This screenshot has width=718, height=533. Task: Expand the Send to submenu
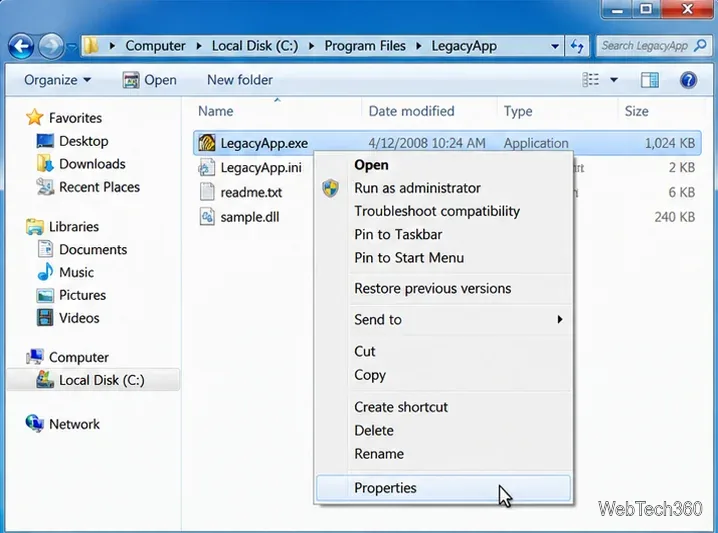tap(443, 320)
